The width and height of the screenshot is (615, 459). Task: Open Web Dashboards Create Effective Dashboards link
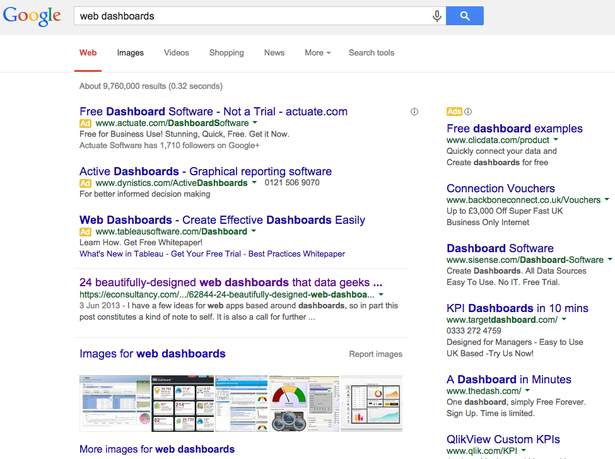pyautogui.click(x=222, y=220)
